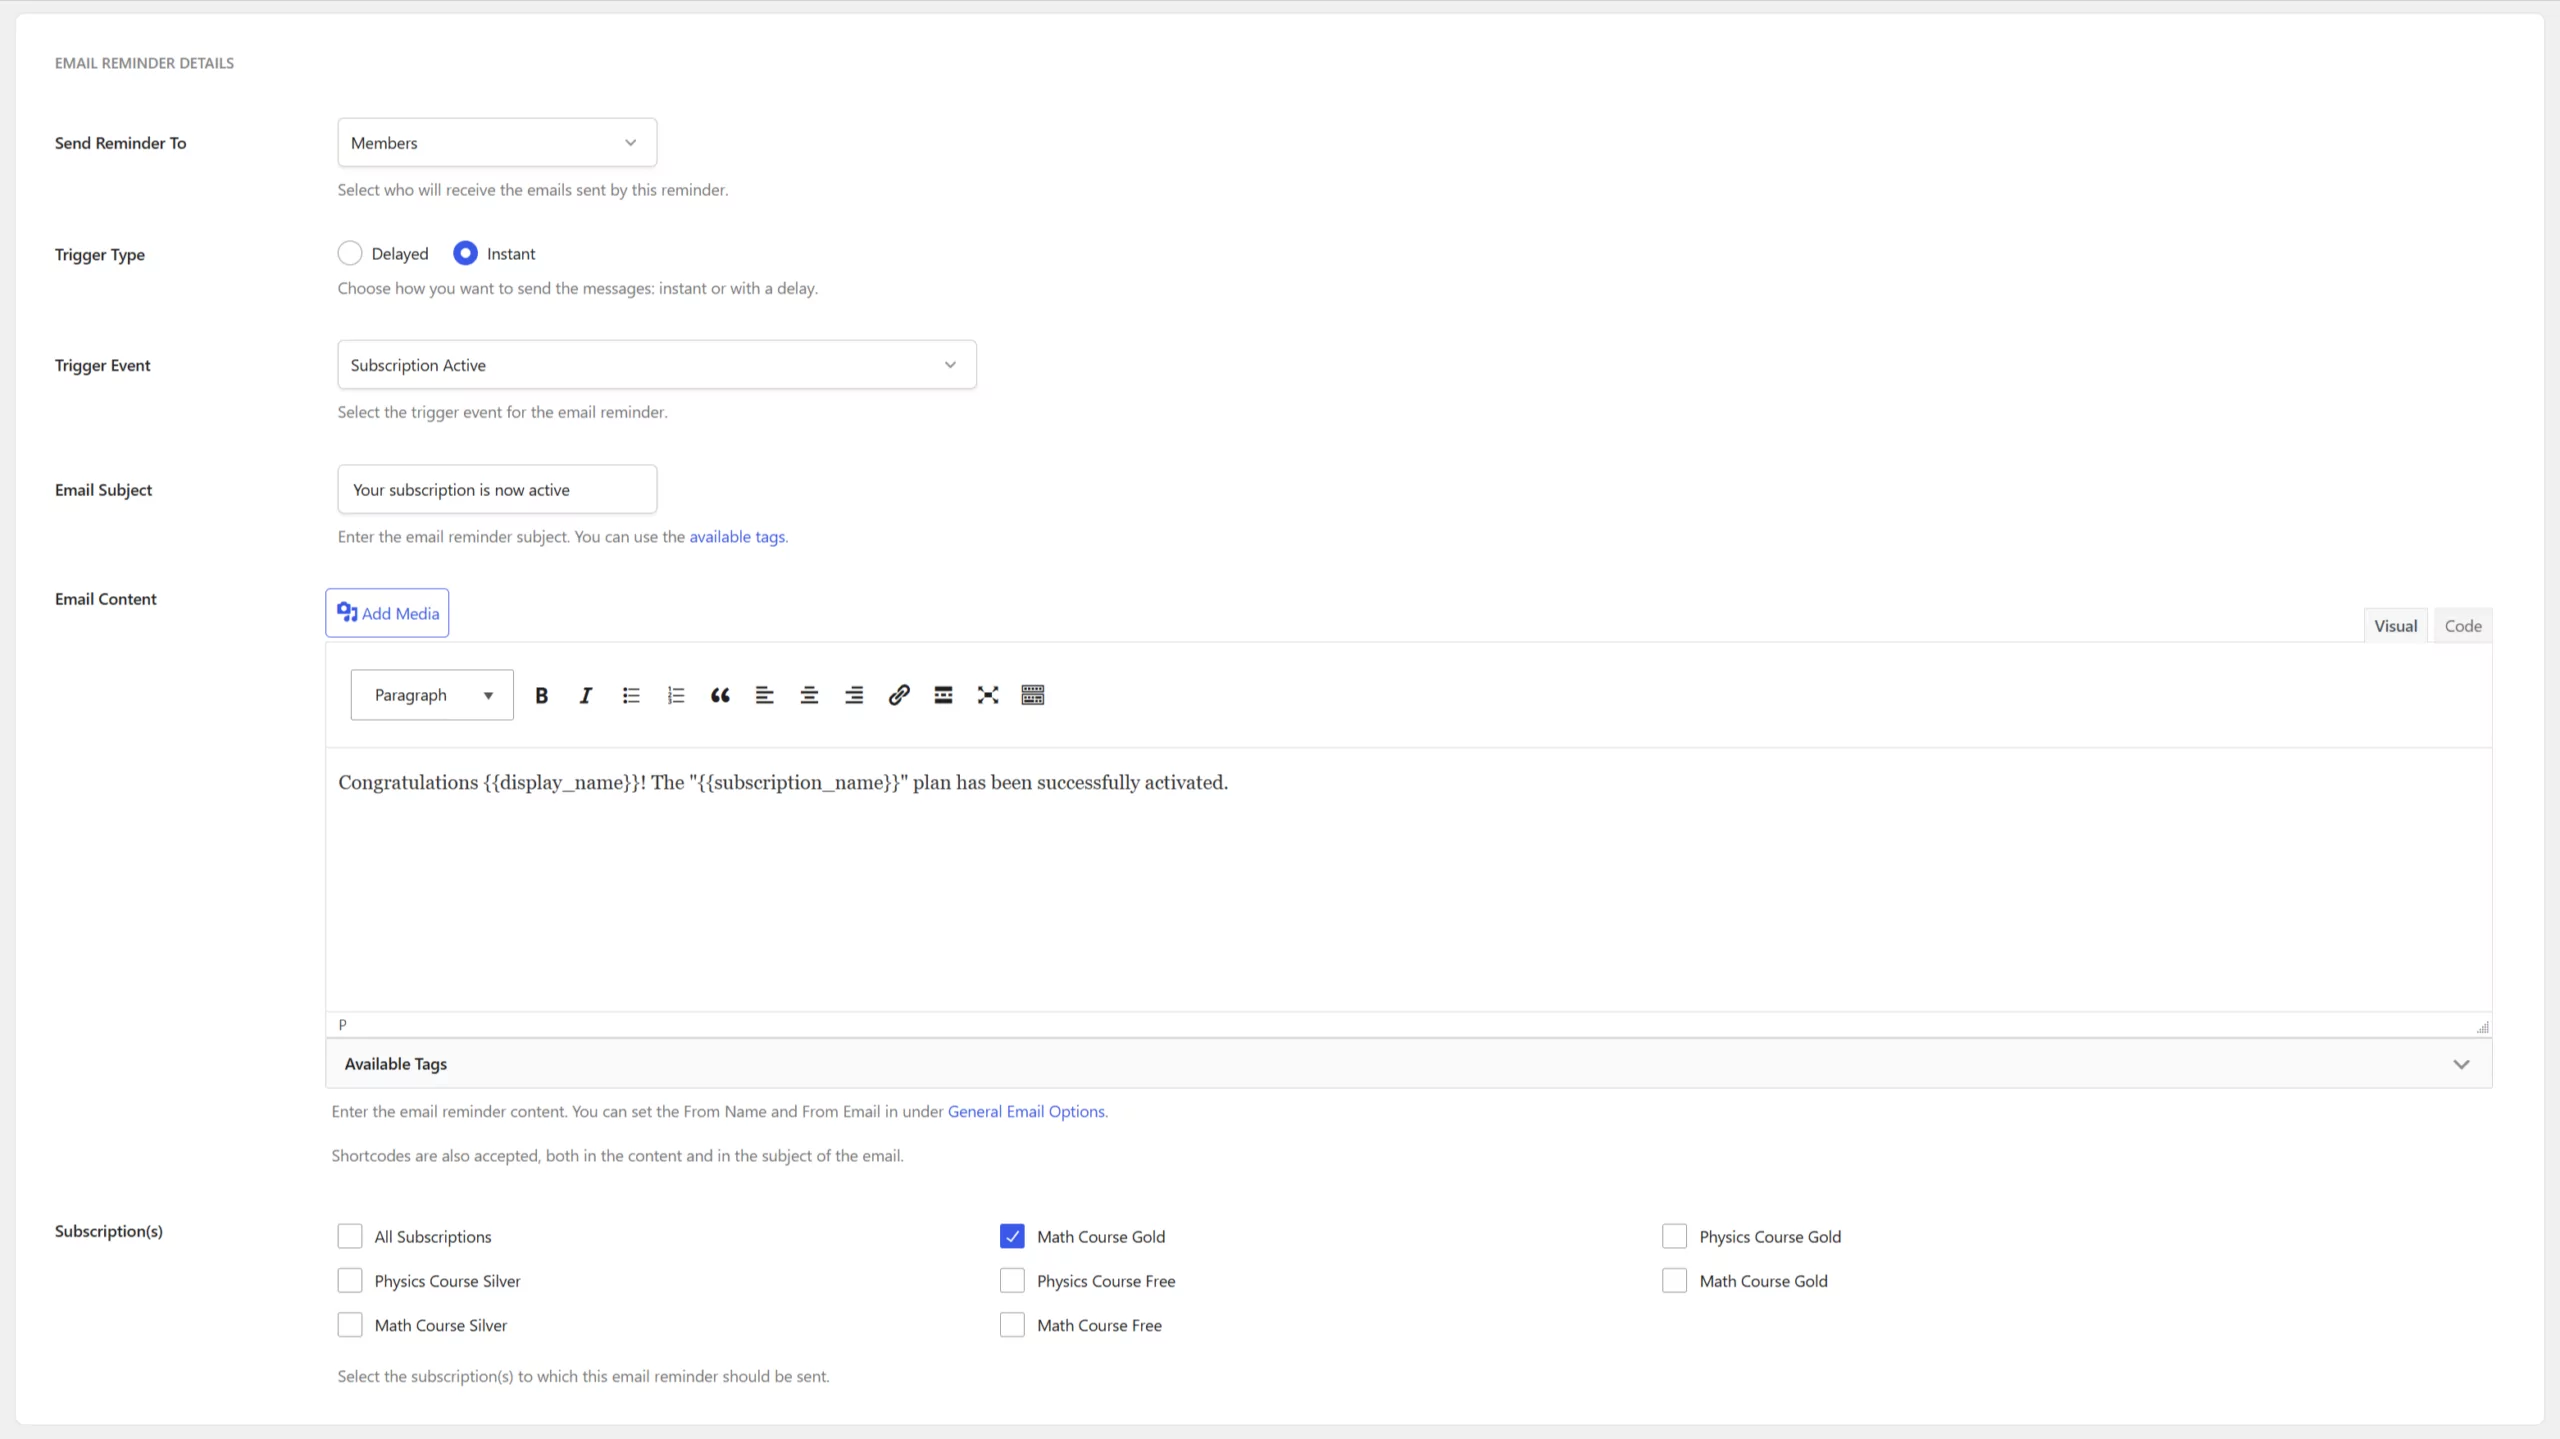This screenshot has height=1439, width=2560.
Task: Open fullscreen distraction-free mode
Action: click(x=988, y=695)
